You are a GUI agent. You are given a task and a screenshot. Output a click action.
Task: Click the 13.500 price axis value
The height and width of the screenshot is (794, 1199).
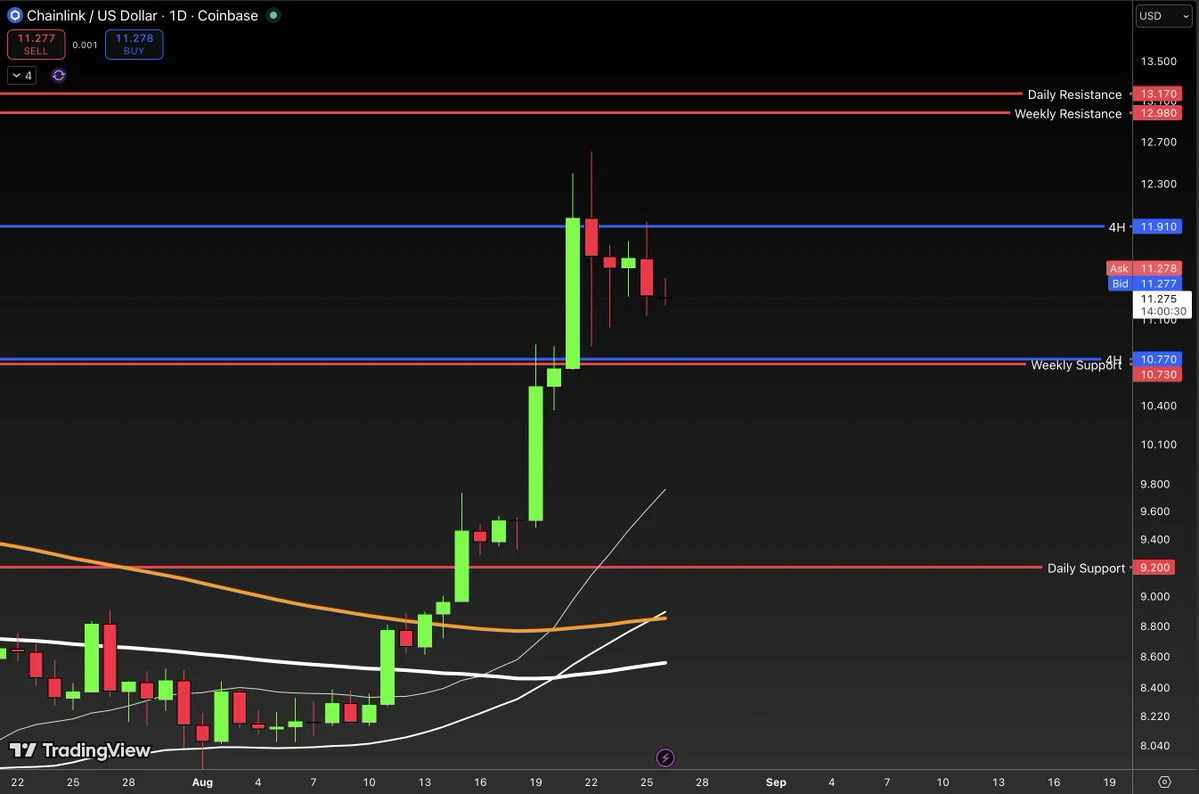click(1158, 61)
